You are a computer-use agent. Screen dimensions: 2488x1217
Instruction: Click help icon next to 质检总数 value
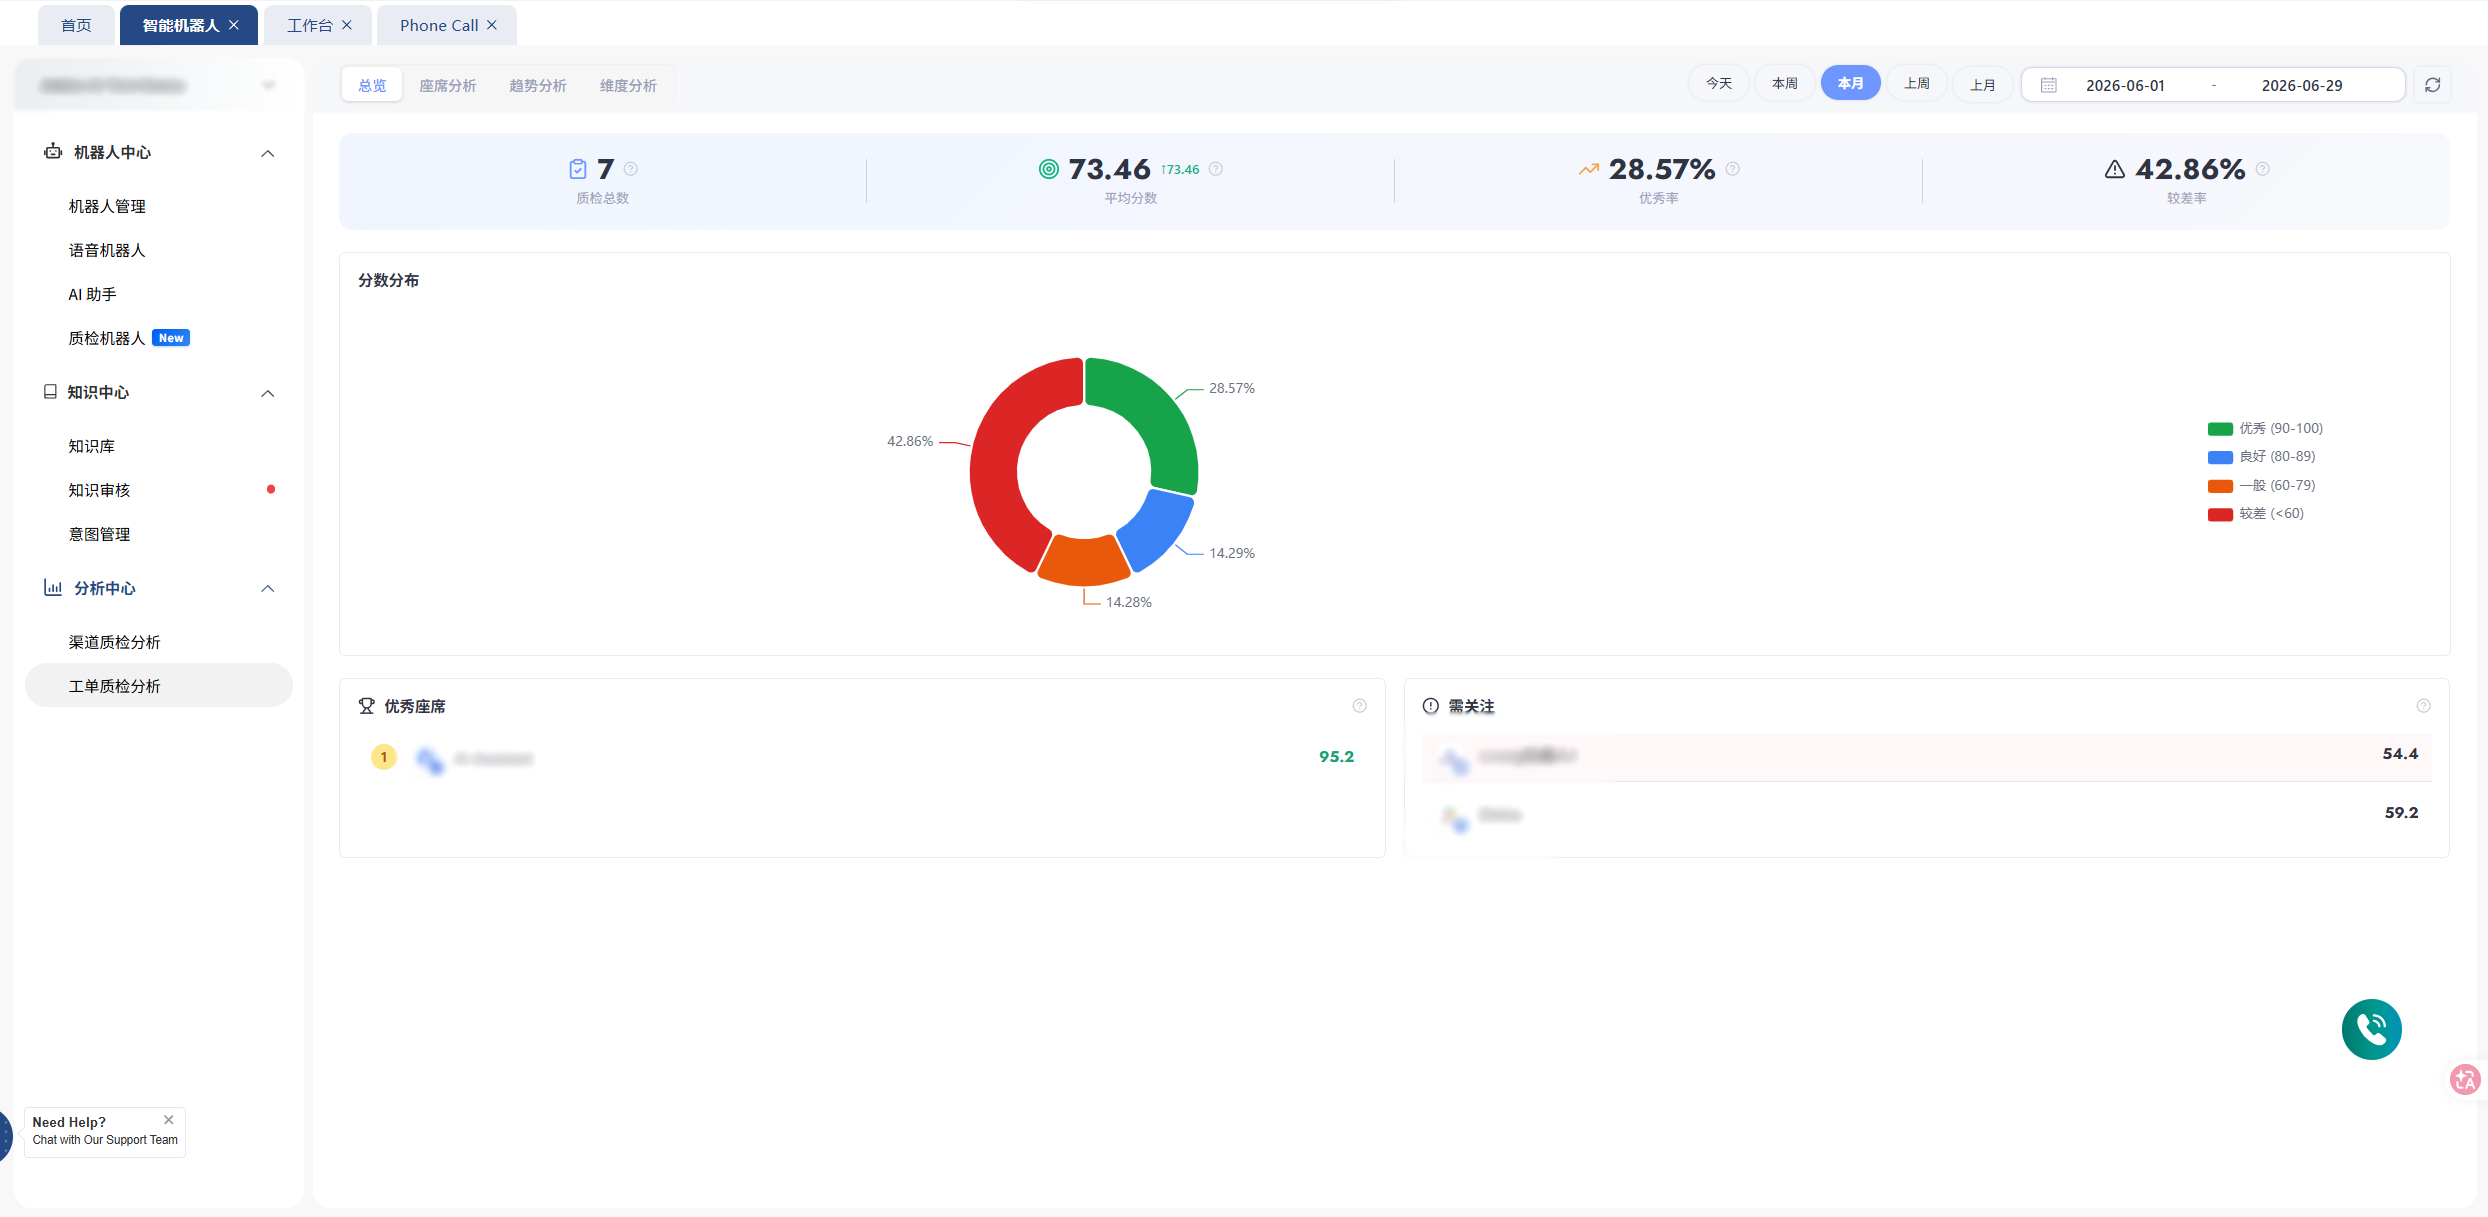[x=631, y=169]
